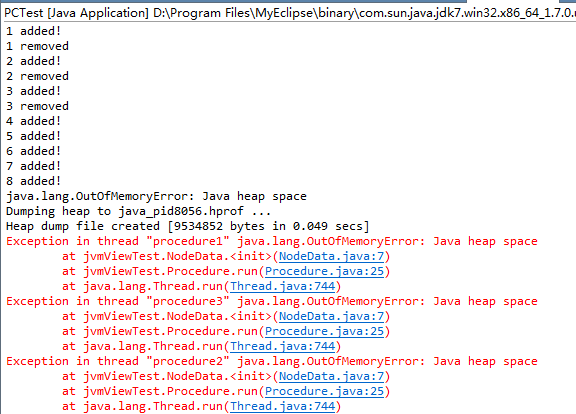Click the '5 added!' console line

(x=33, y=136)
